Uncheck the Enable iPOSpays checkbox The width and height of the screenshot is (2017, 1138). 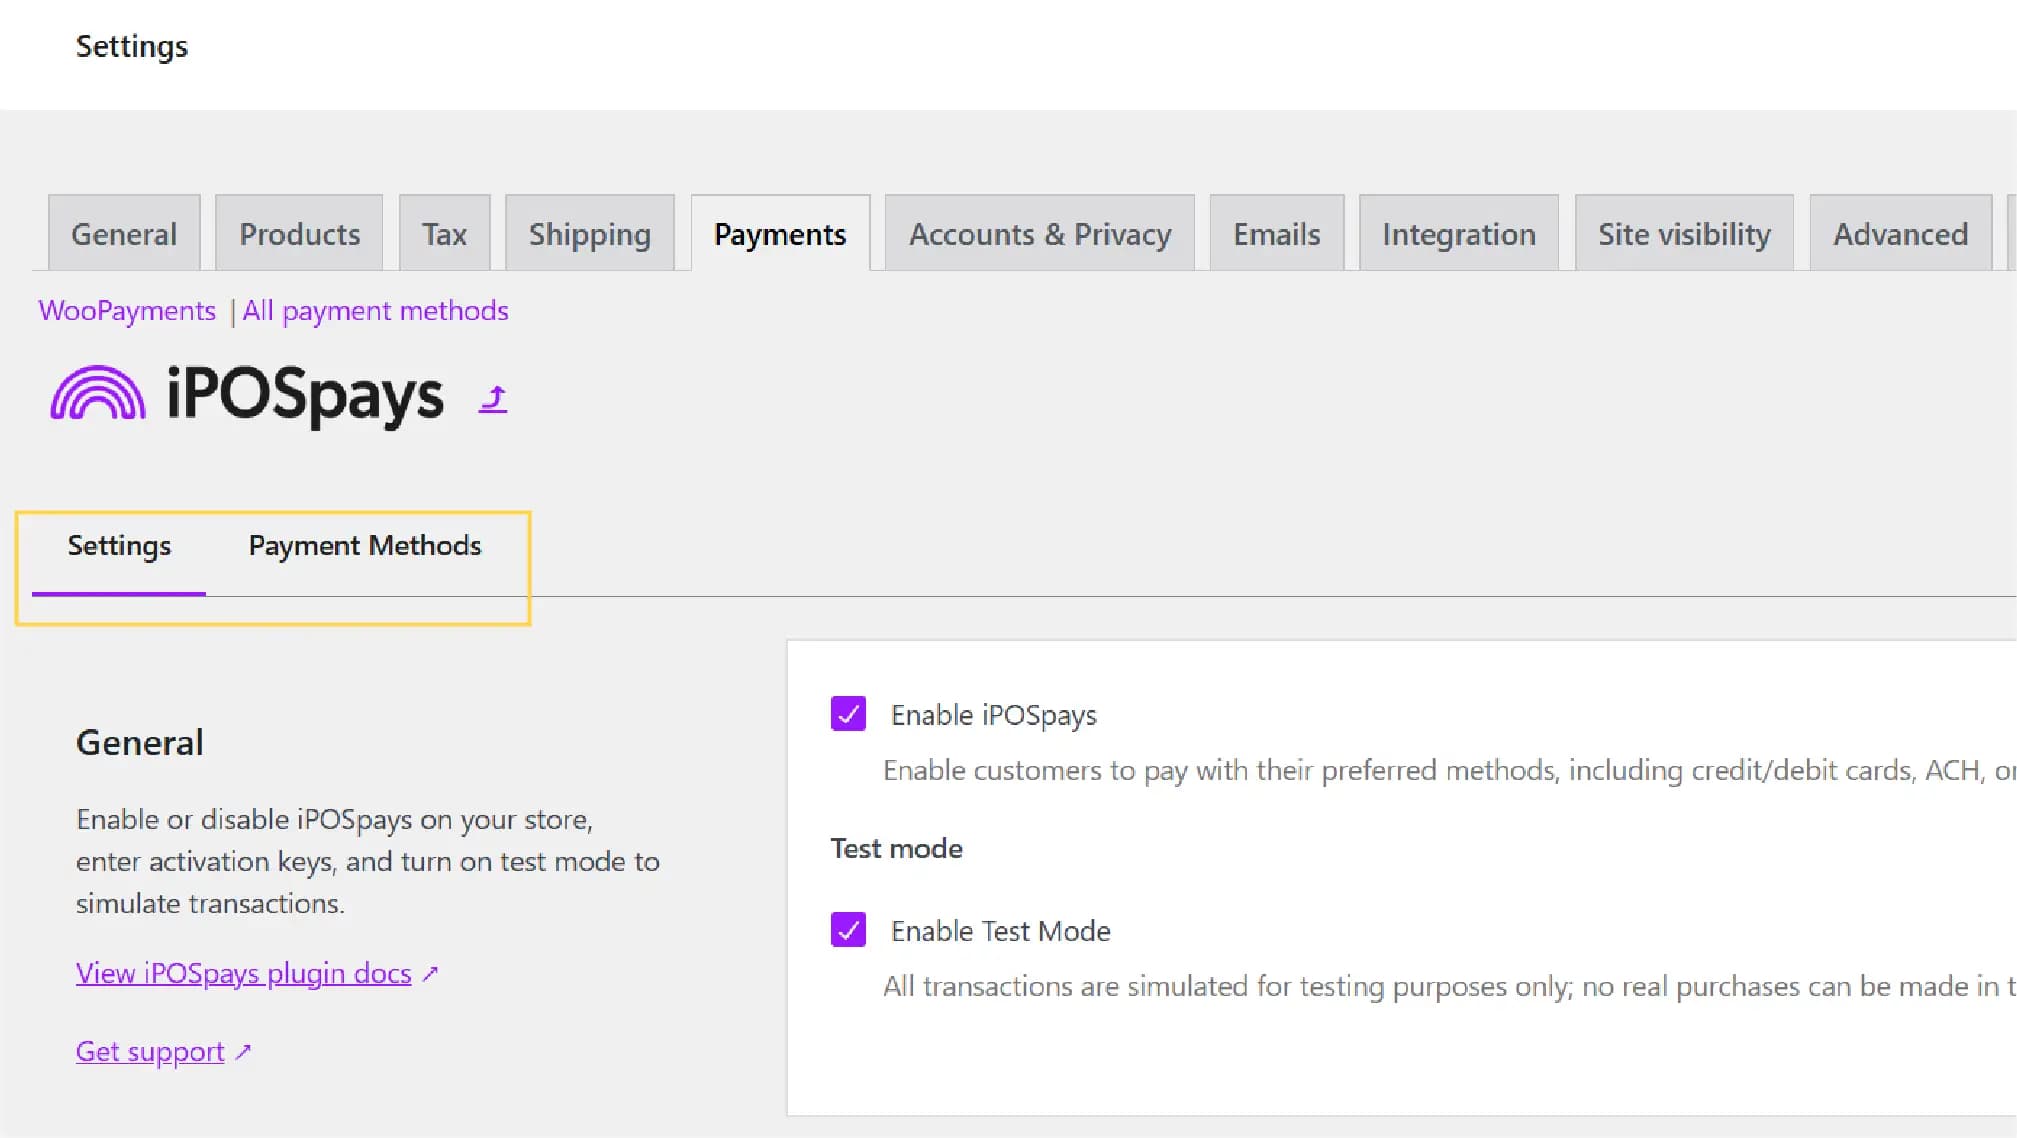pyautogui.click(x=848, y=714)
